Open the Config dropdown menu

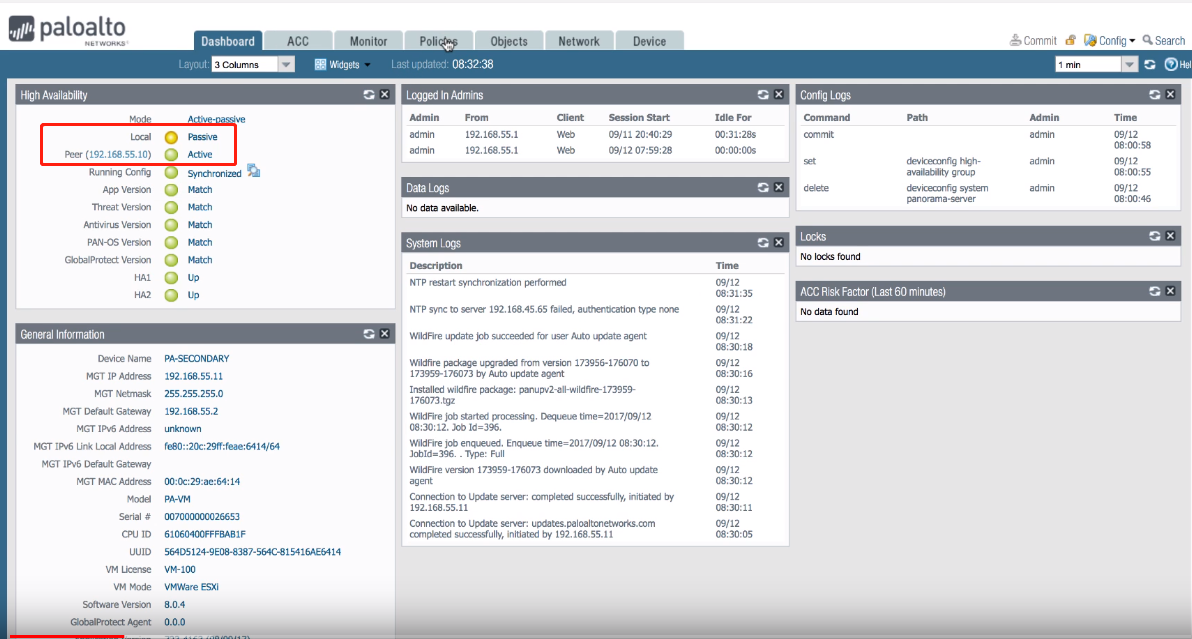coord(1110,41)
